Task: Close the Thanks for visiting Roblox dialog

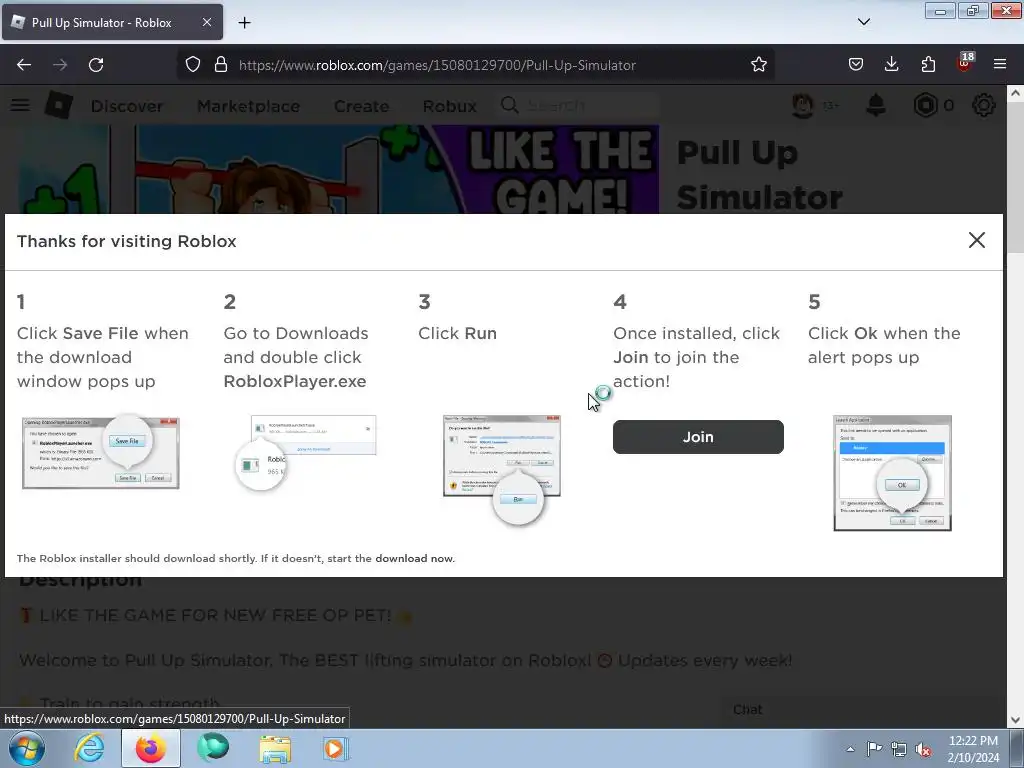Action: click(x=976, y=240)
